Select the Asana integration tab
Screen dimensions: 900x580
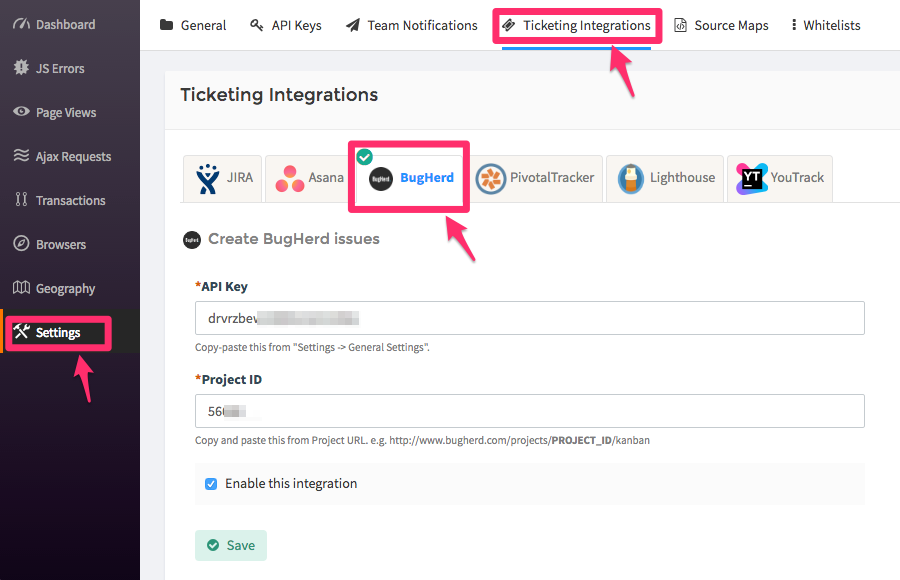[x=307, y=179]
